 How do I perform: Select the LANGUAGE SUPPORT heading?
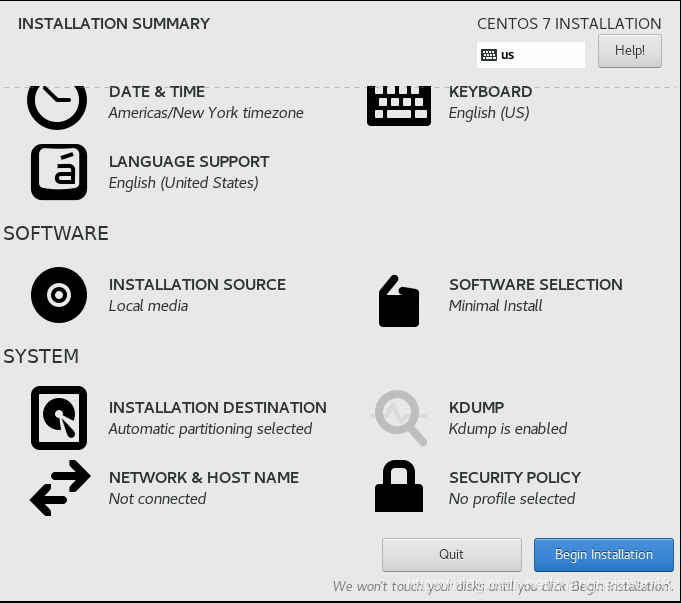click(189, 162)
